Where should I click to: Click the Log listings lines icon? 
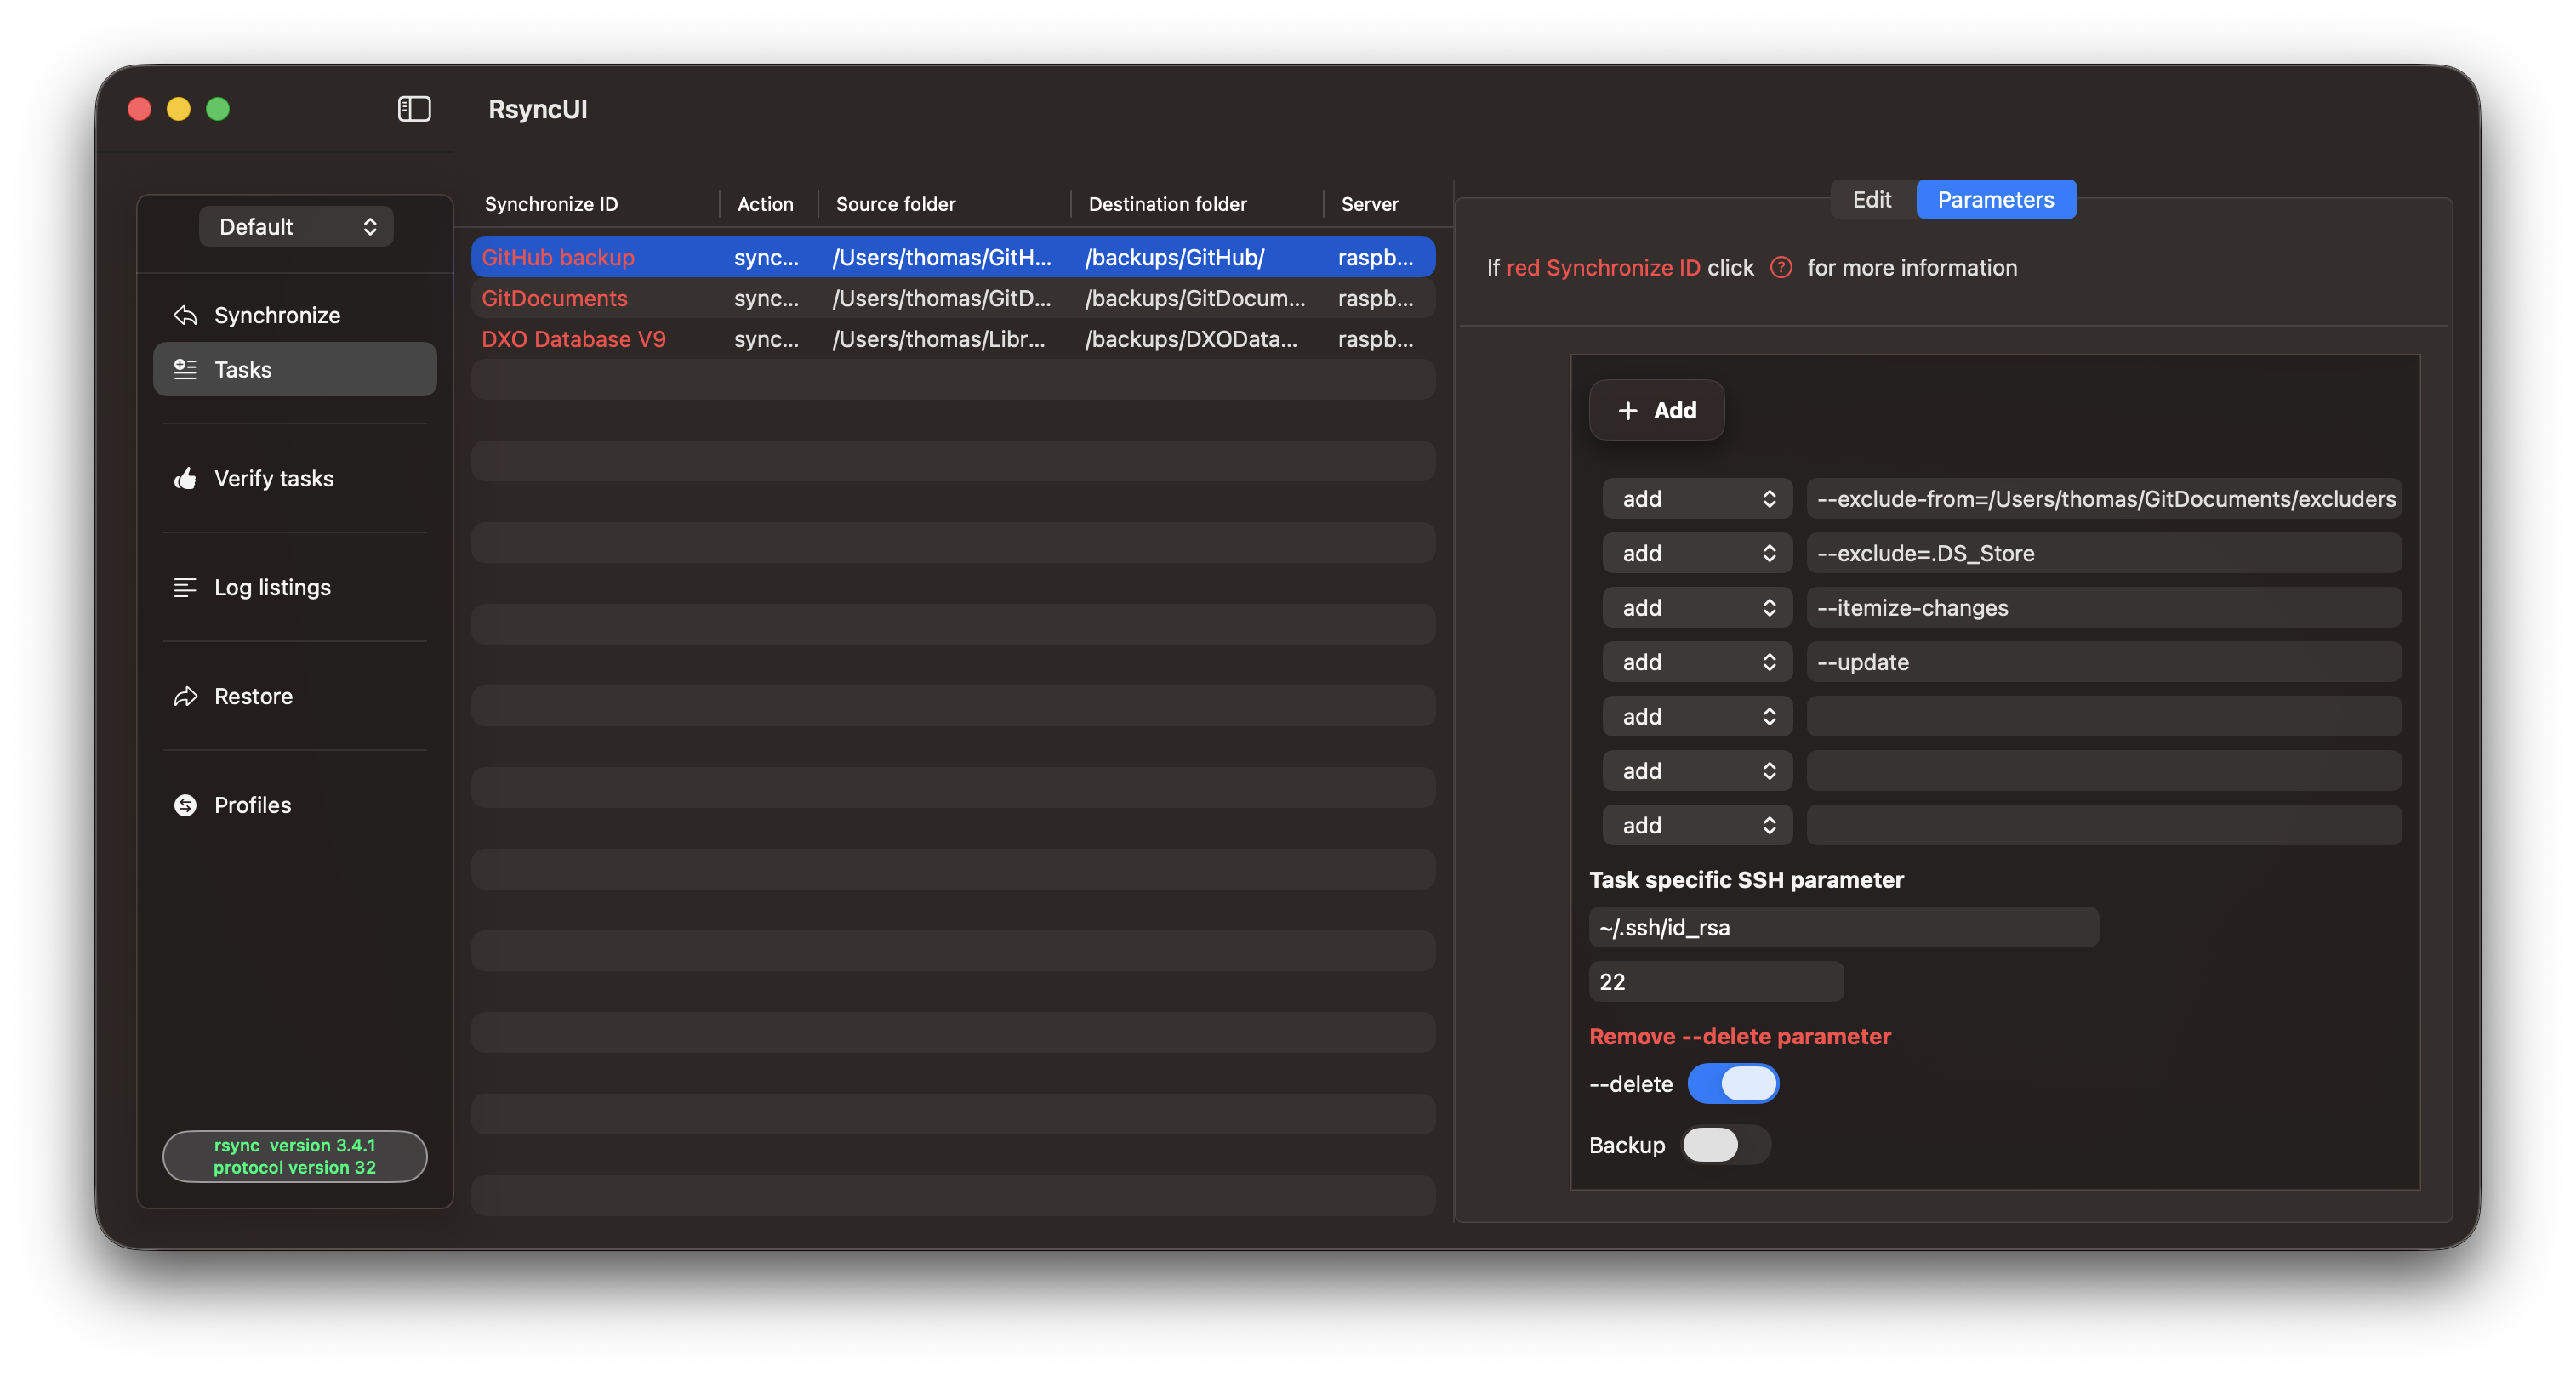point(185,587)
